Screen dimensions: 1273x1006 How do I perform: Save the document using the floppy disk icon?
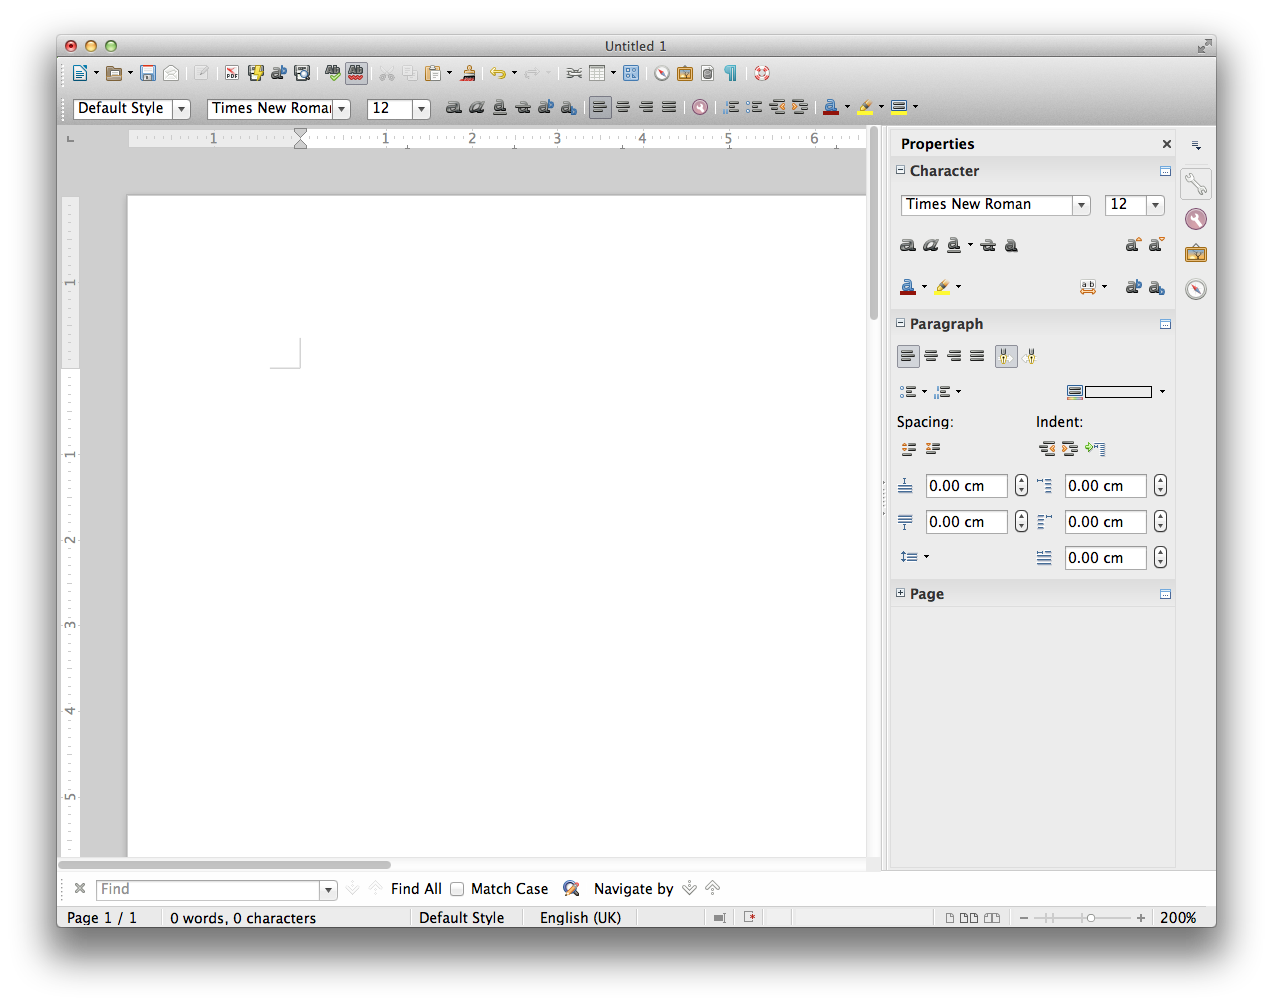[x=148, y=73]
